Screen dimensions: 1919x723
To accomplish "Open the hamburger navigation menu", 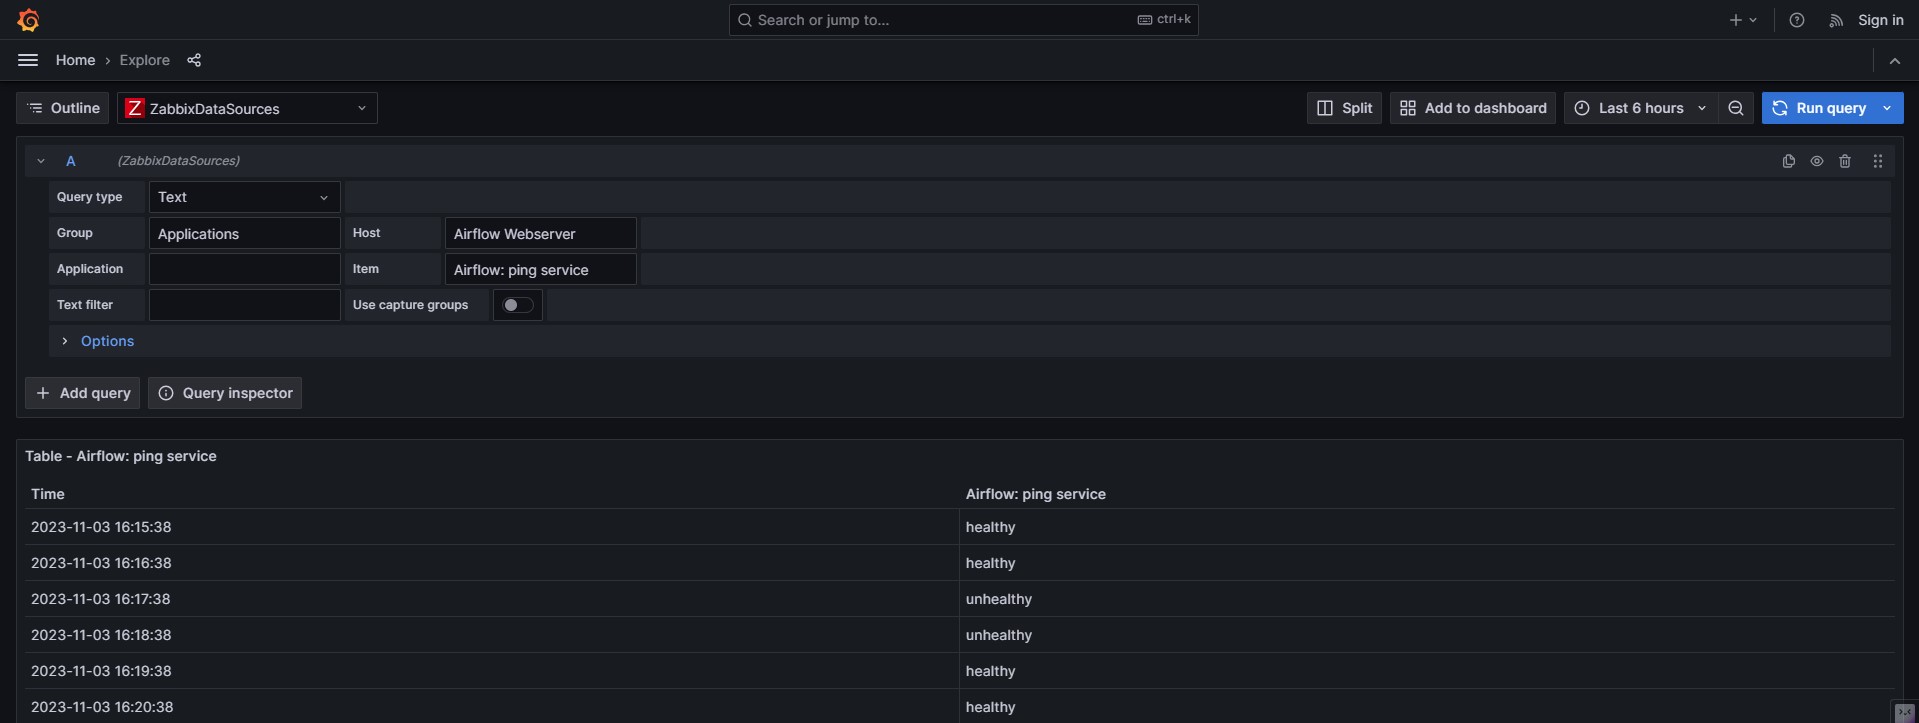I will [x=28, y=60].
